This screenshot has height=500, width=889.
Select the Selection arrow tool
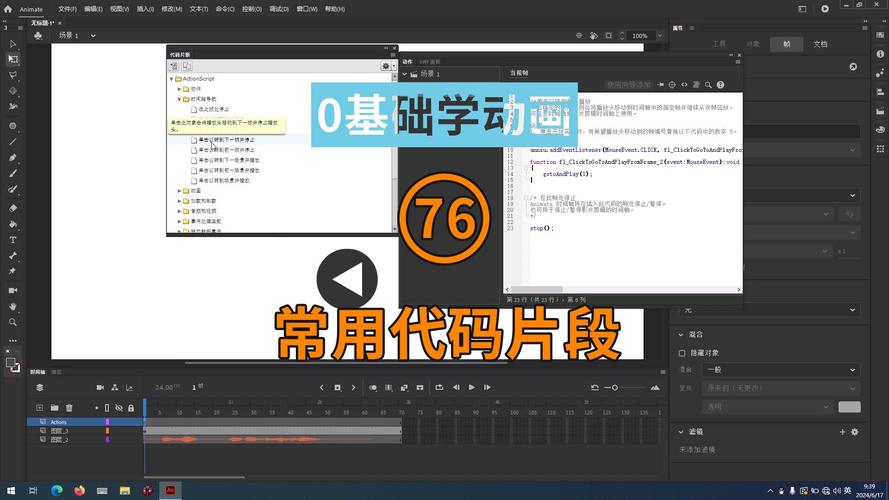coord(12,44)
